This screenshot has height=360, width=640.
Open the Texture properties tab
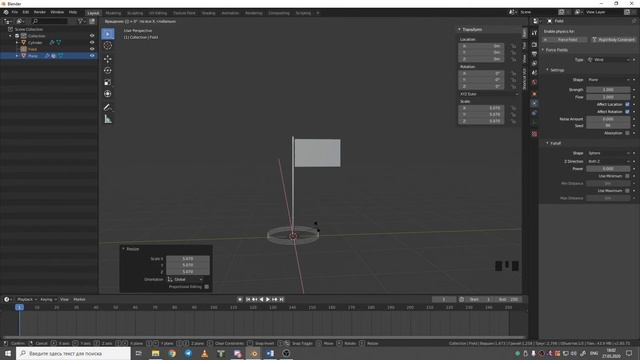point(534,134)
